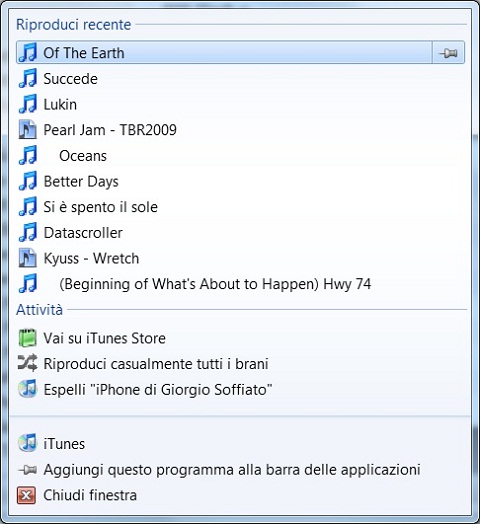480x524 pixels.
Task: Click playlist icon for Pearl Jam - TBR2009
Action: tap(28, 129)
